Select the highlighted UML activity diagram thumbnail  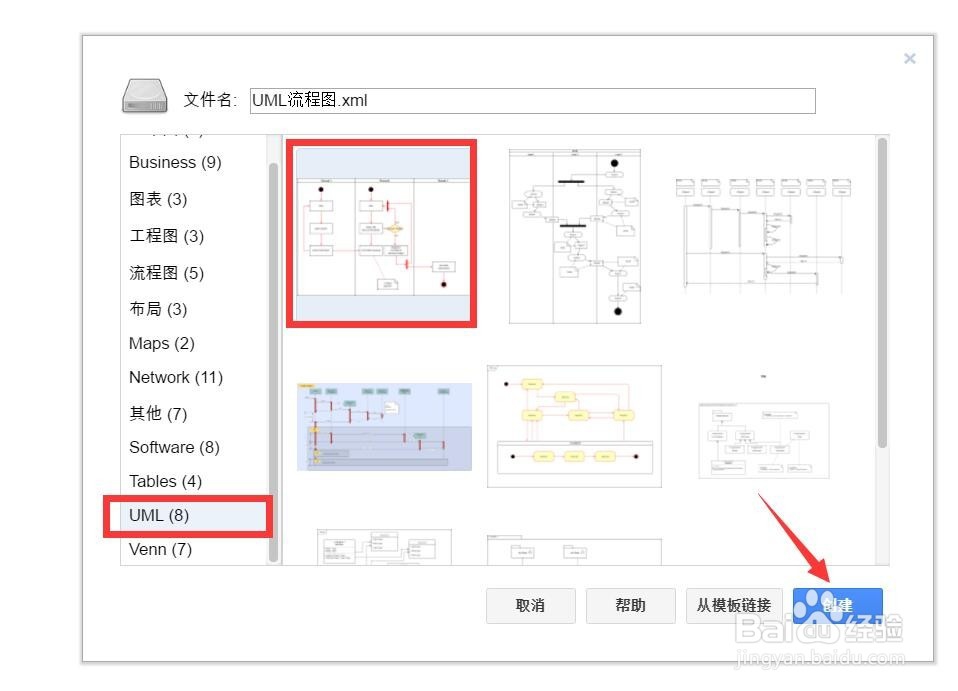coord(381,231)
